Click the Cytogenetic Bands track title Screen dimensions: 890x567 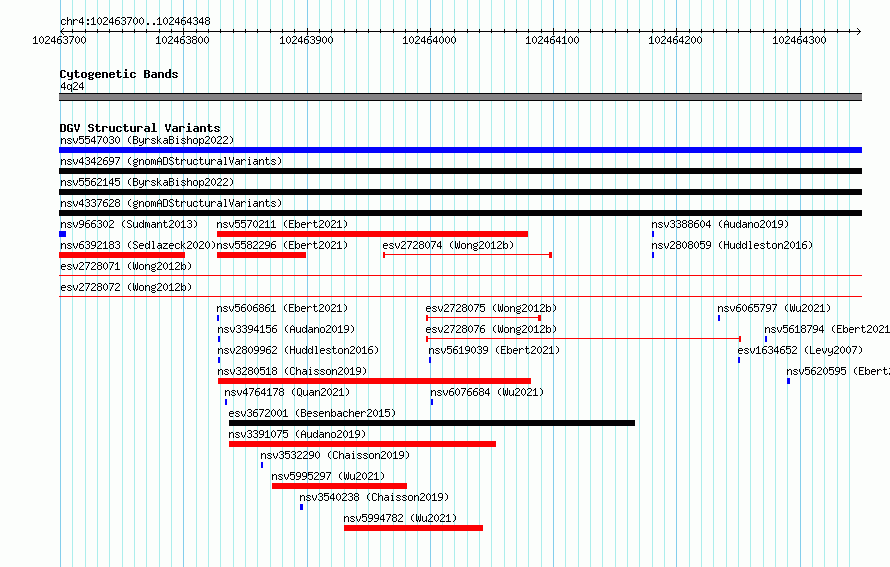(119, 74)
